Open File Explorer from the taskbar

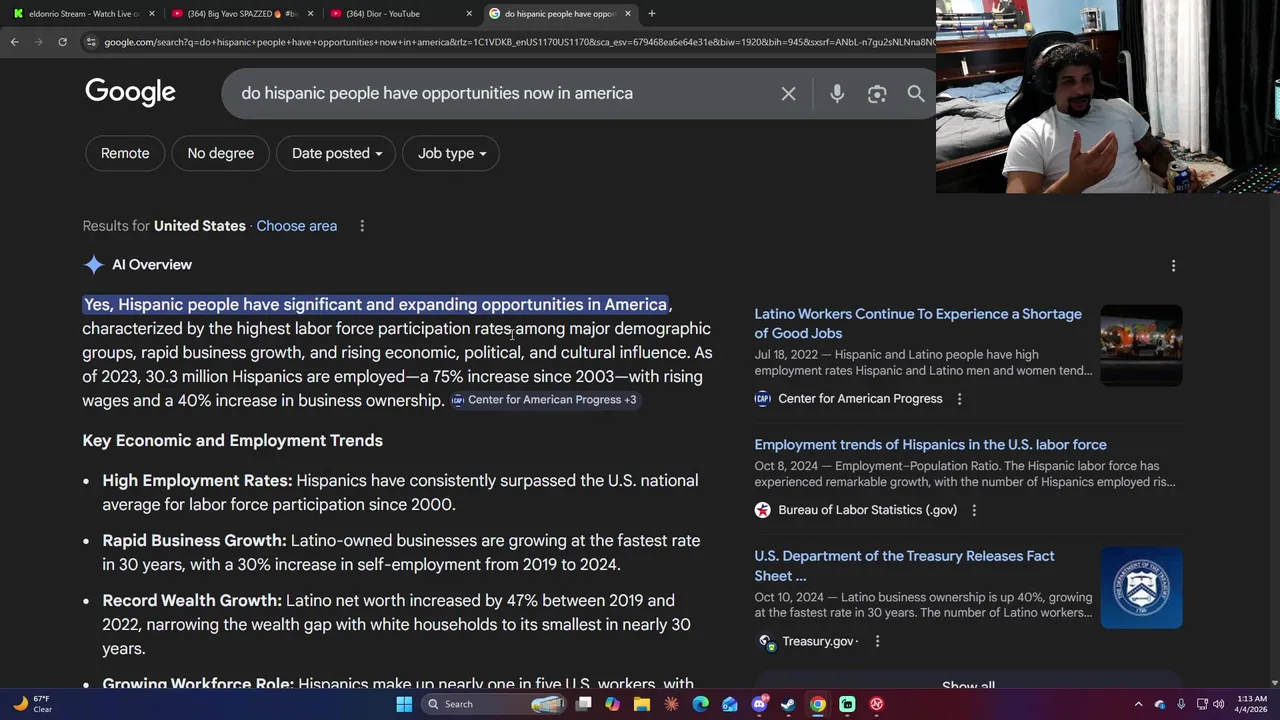point(642,704)
